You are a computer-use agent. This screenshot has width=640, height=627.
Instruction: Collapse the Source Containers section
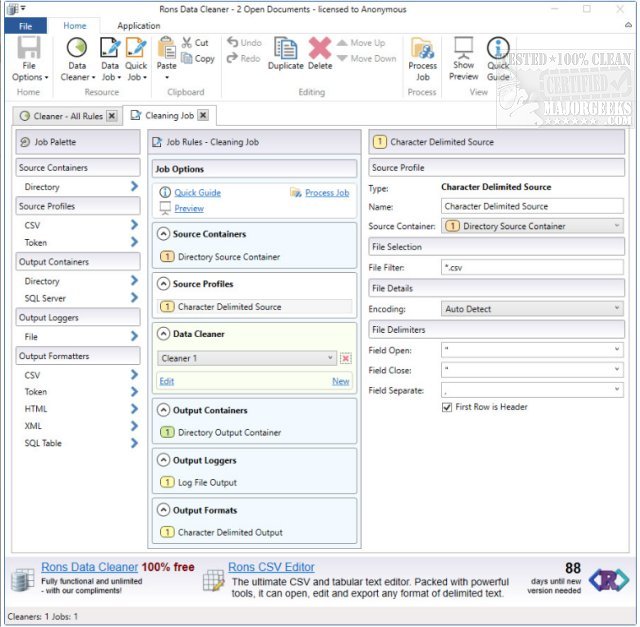coord(163,234)
